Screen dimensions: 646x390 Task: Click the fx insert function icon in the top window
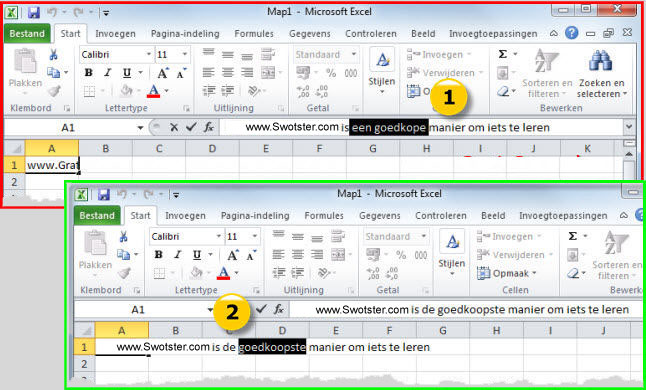[x=209, y=127]
